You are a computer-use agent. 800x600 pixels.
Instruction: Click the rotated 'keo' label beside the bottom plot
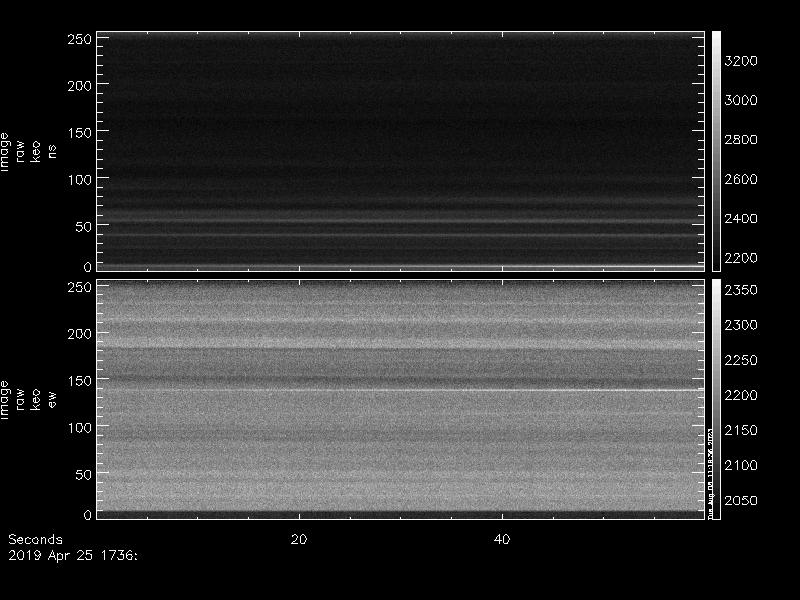click(36, 399)
